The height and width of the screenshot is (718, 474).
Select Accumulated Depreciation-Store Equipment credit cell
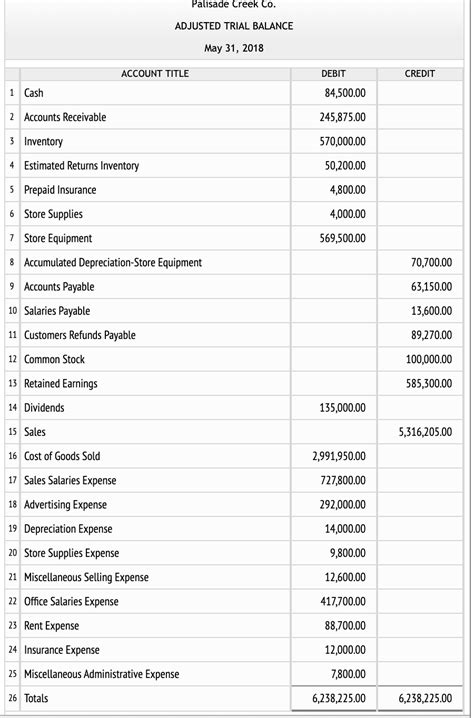click(x=420, y=262)
